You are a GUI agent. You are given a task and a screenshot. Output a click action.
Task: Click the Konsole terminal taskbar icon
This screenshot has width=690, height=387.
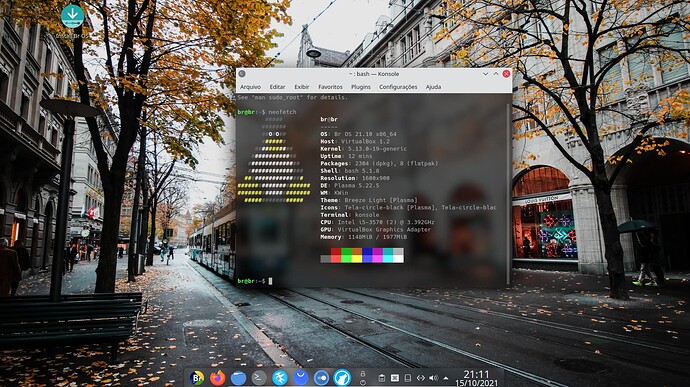click(x=259, y=378)
